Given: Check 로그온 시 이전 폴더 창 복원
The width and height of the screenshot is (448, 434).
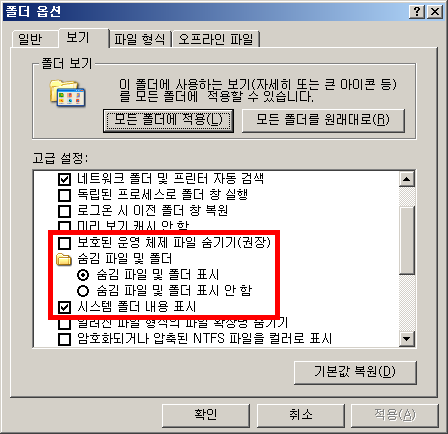Looking at the screenshot, I should (x=64, y=211).
